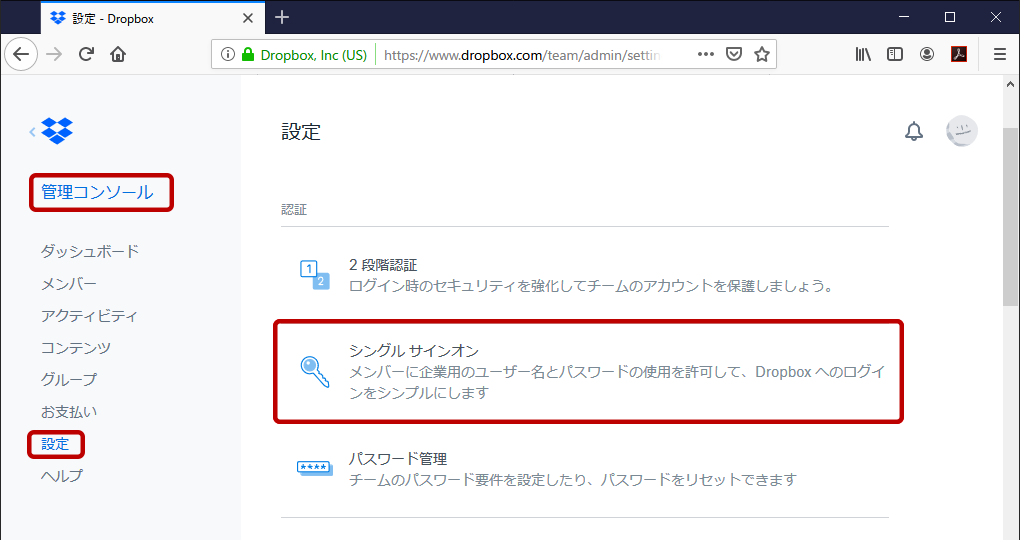Bookmark this page with the star
The image size is (1020, 540).
tap(762, 54)
